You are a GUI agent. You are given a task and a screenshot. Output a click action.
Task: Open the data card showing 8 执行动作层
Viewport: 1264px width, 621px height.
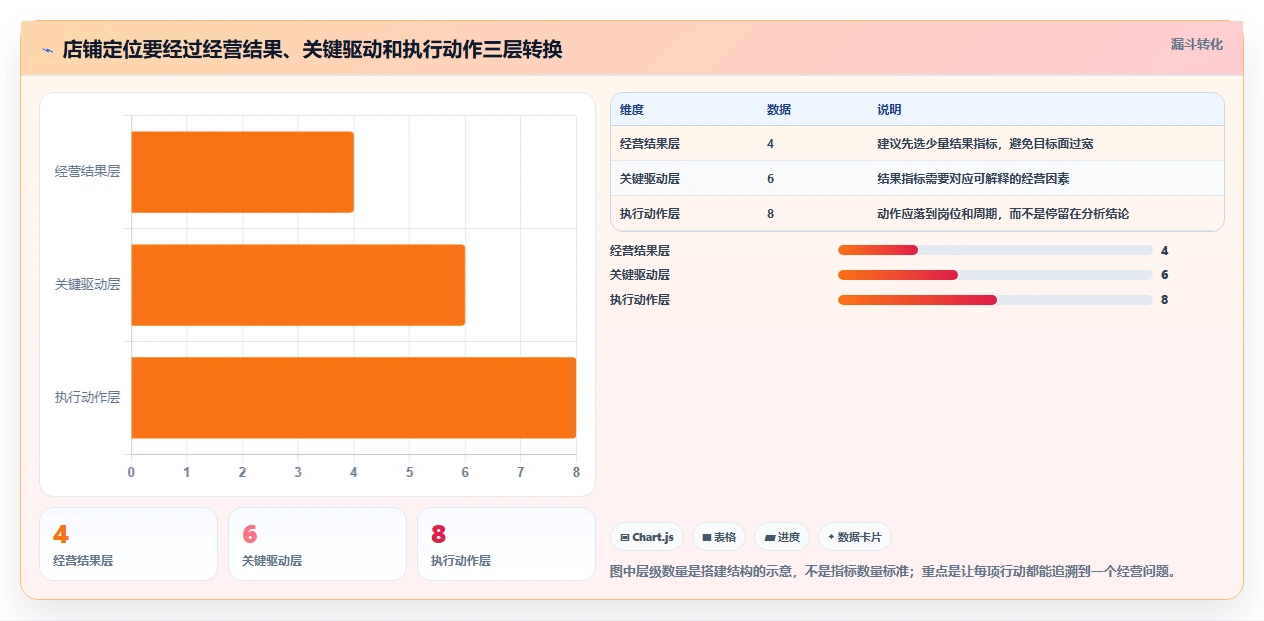(x=506, y=544)
